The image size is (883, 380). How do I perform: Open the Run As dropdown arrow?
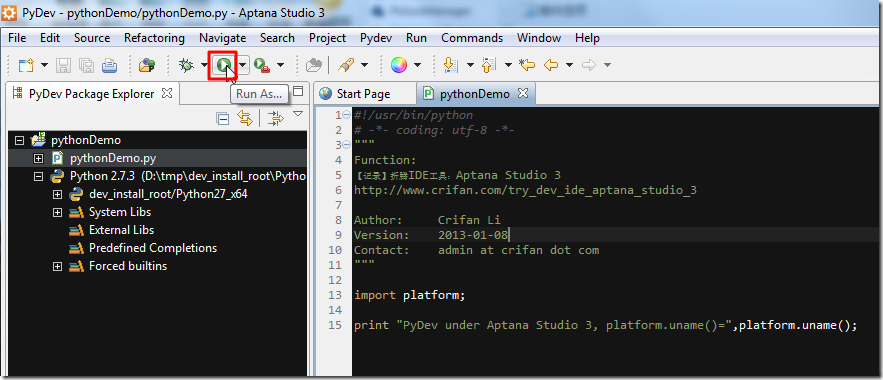click(243, 65)
